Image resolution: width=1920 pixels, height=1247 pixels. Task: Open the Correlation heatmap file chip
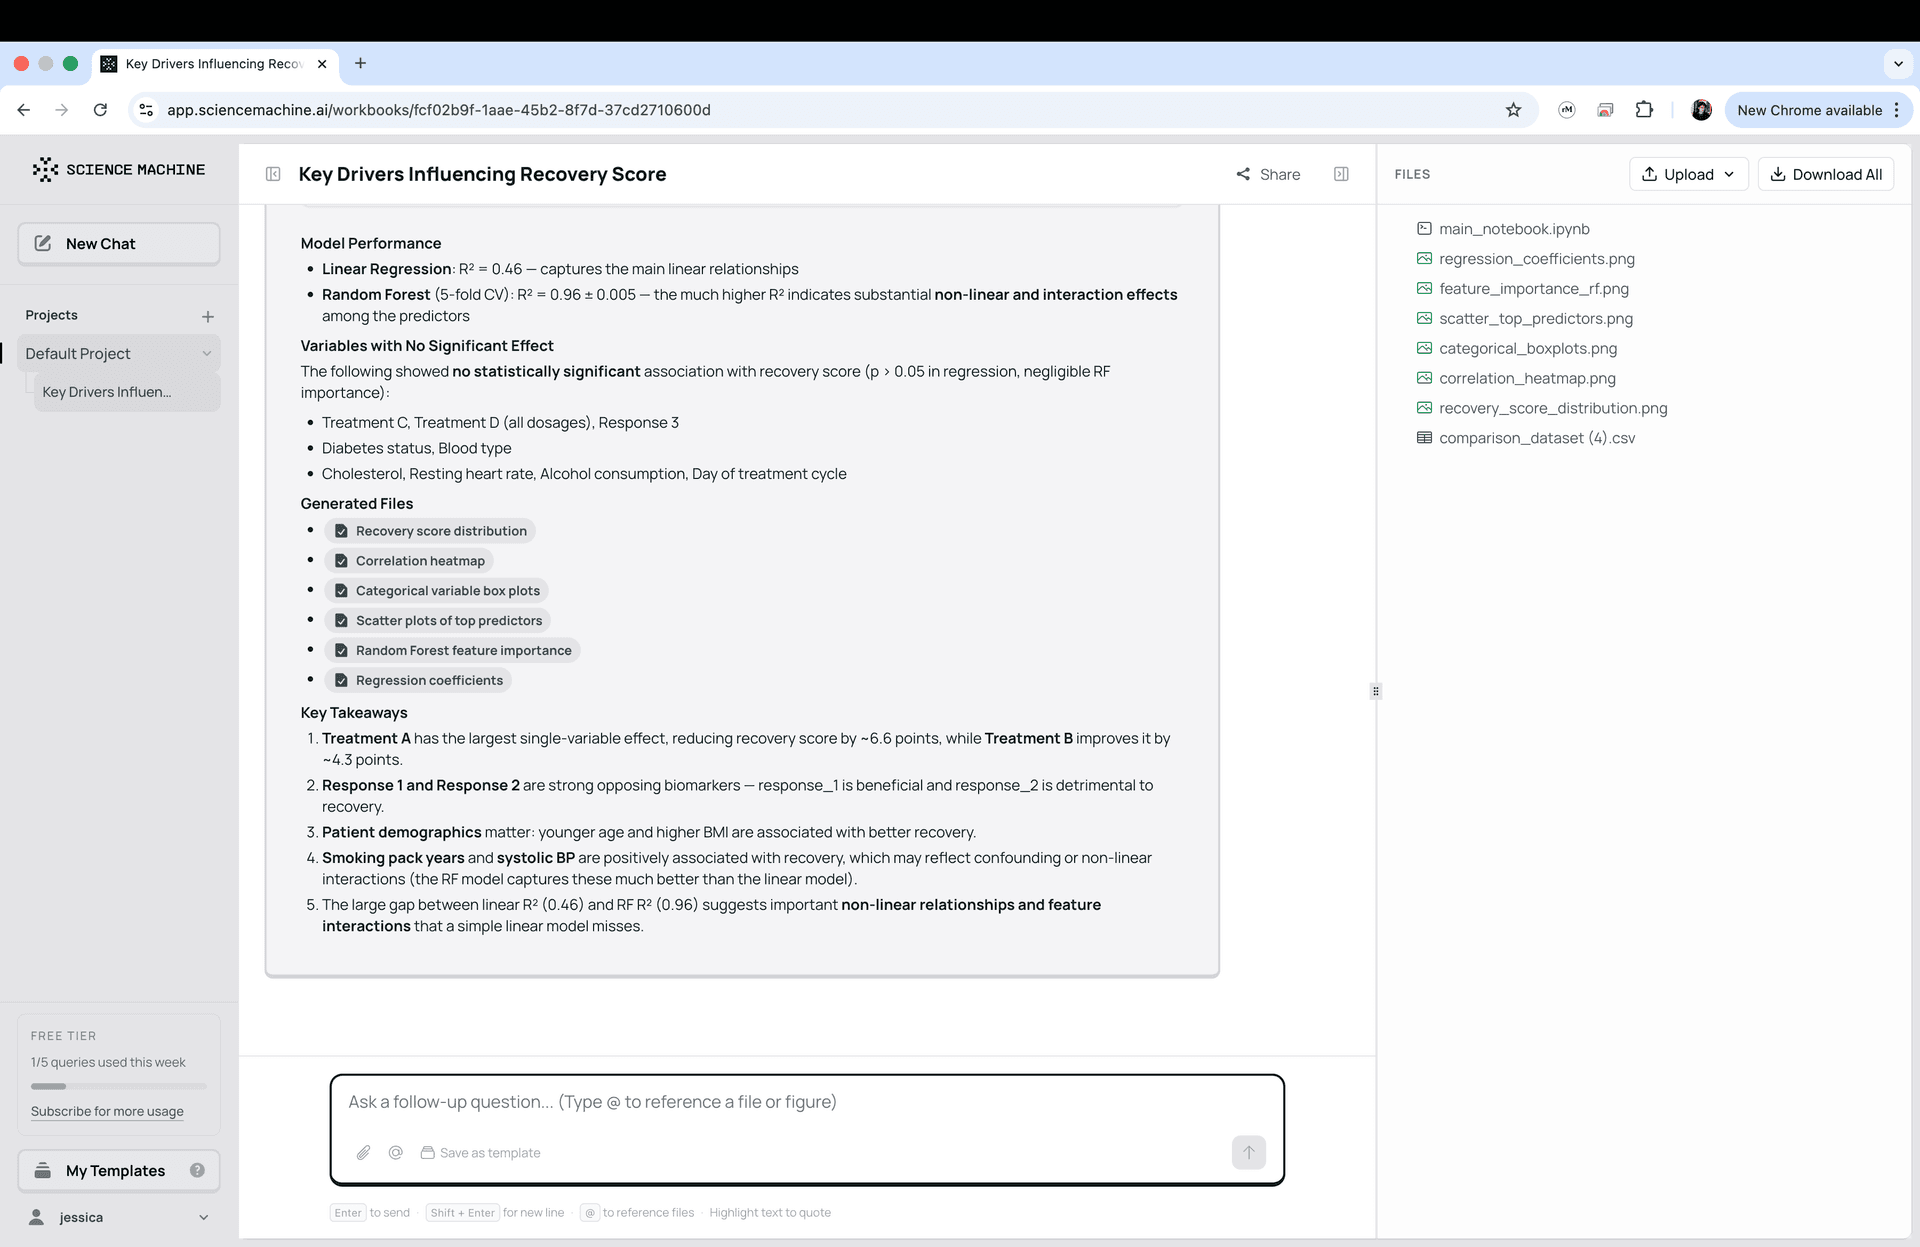coord(409,561)
